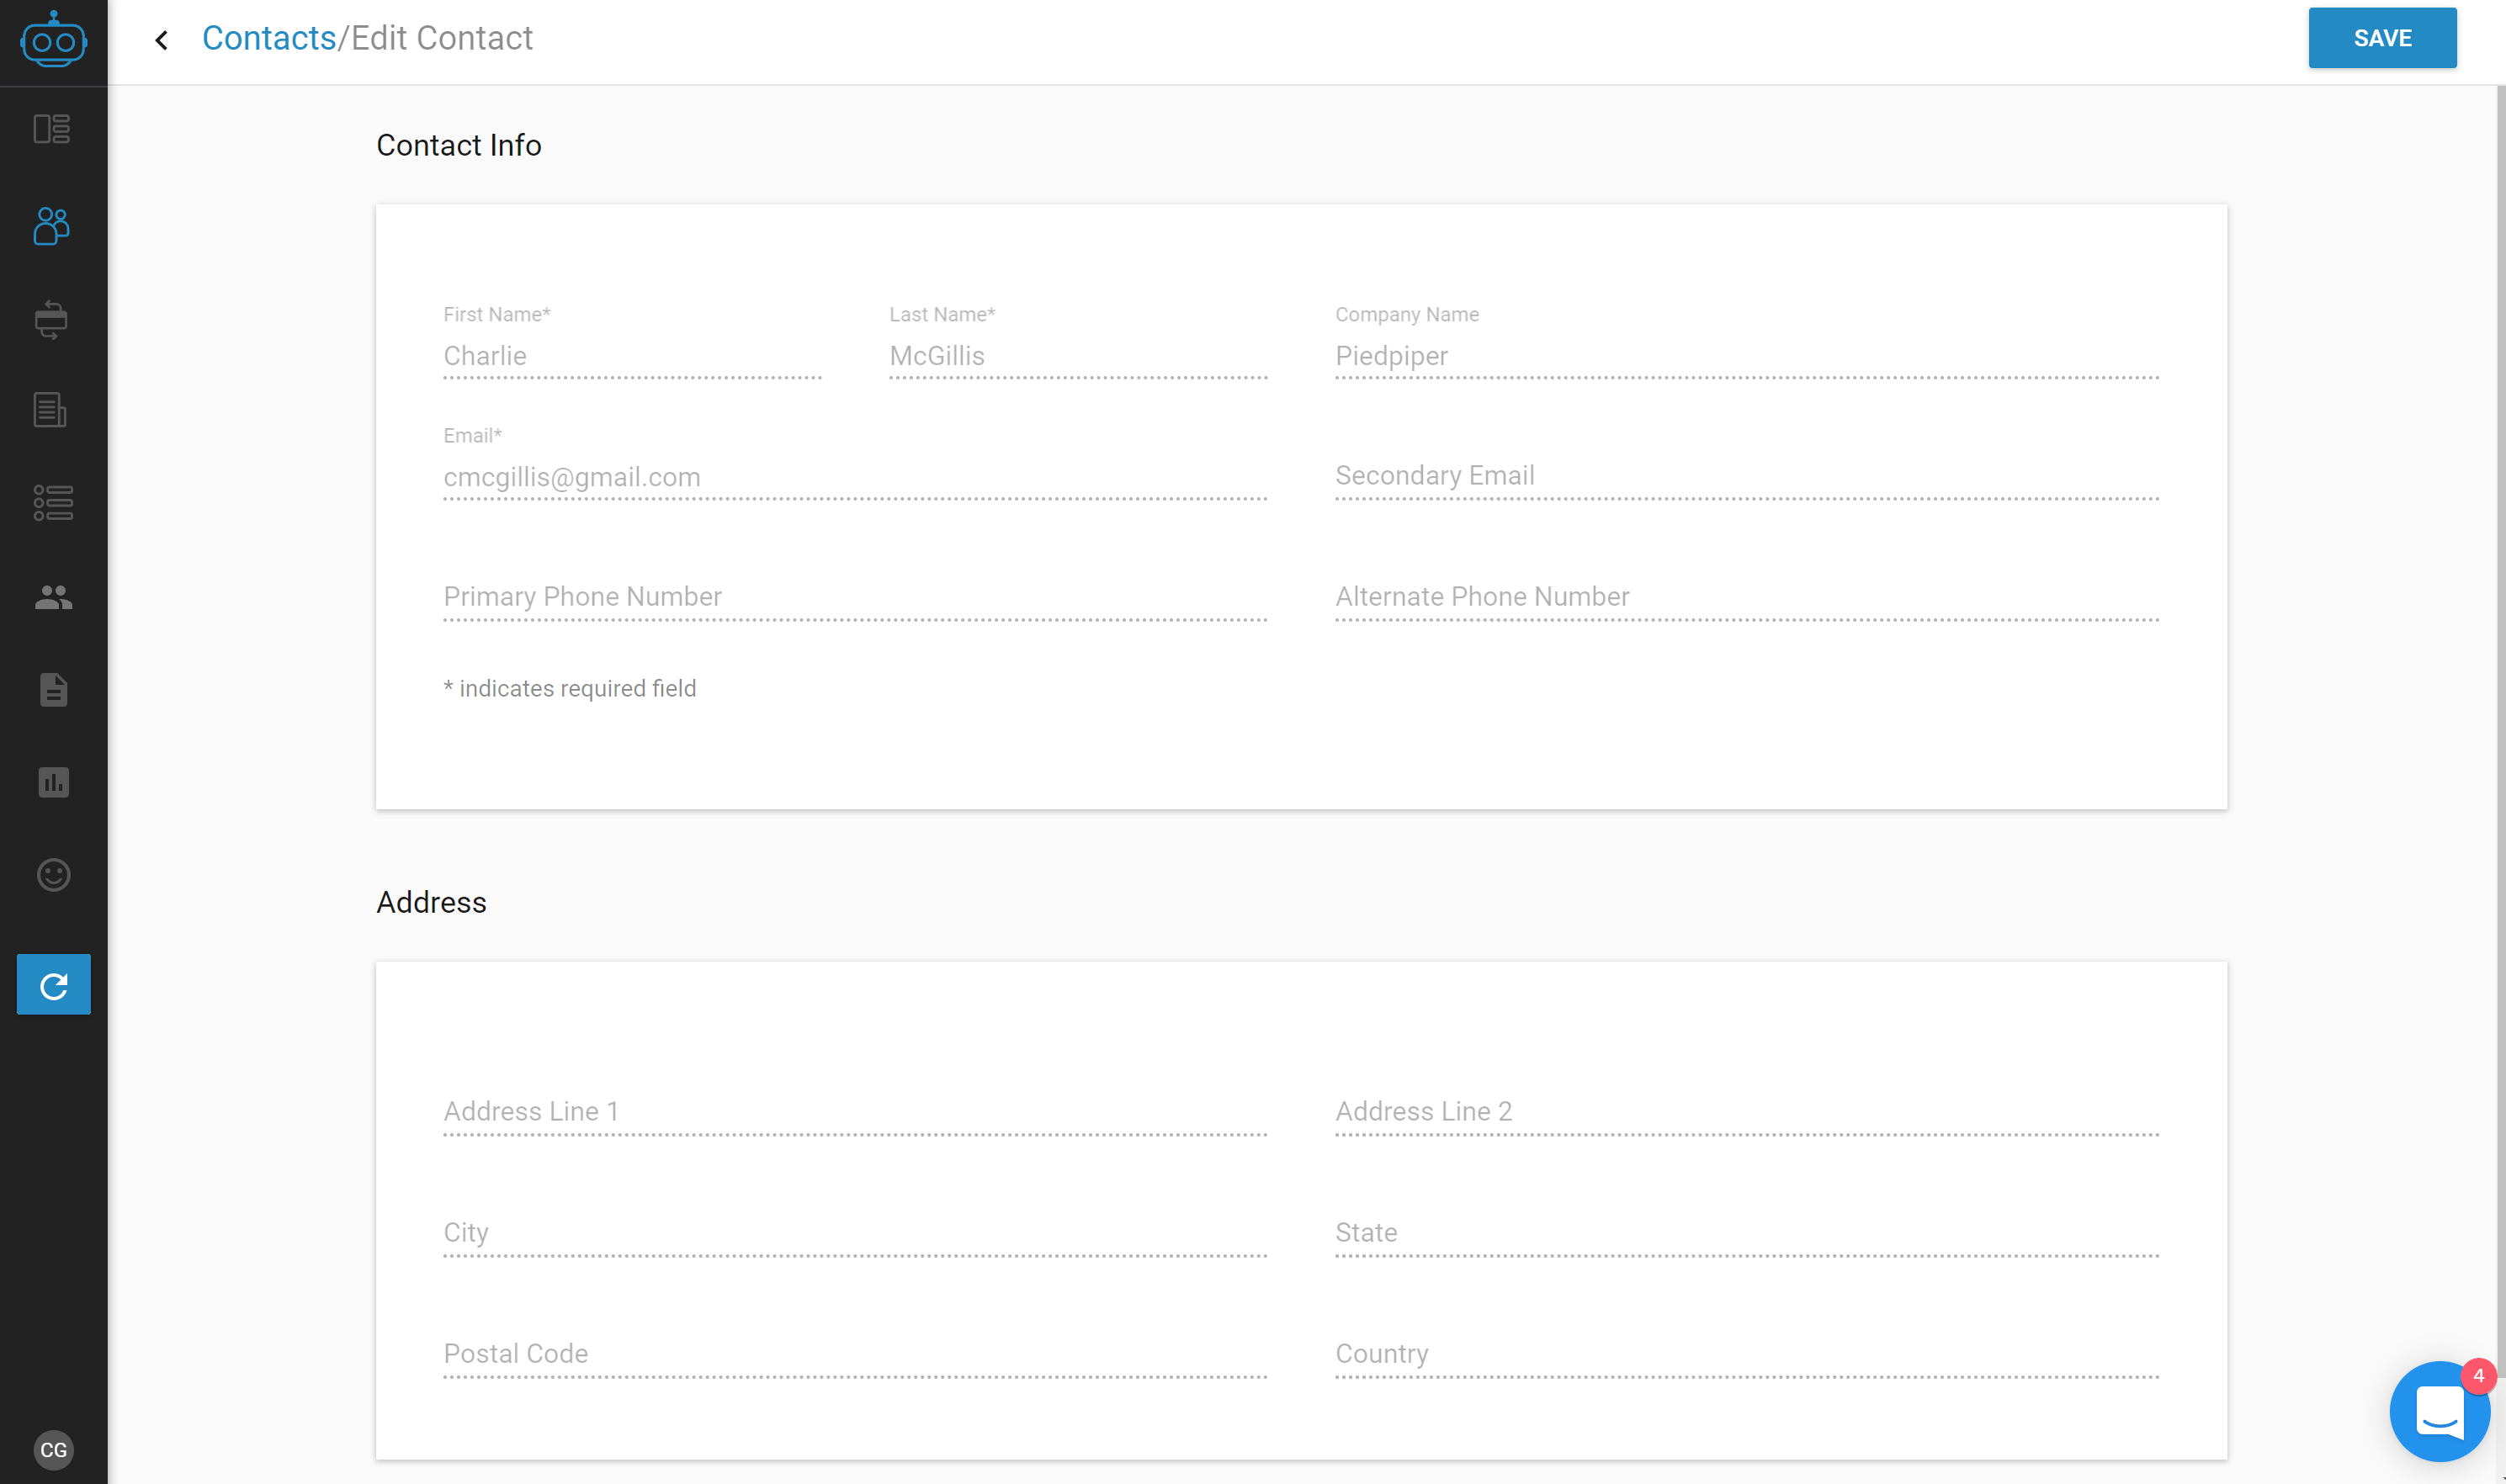Viewport: 2506px width, 1484px height.
Task: Click the Address Line 1 field
Action: coord(855,1112)
